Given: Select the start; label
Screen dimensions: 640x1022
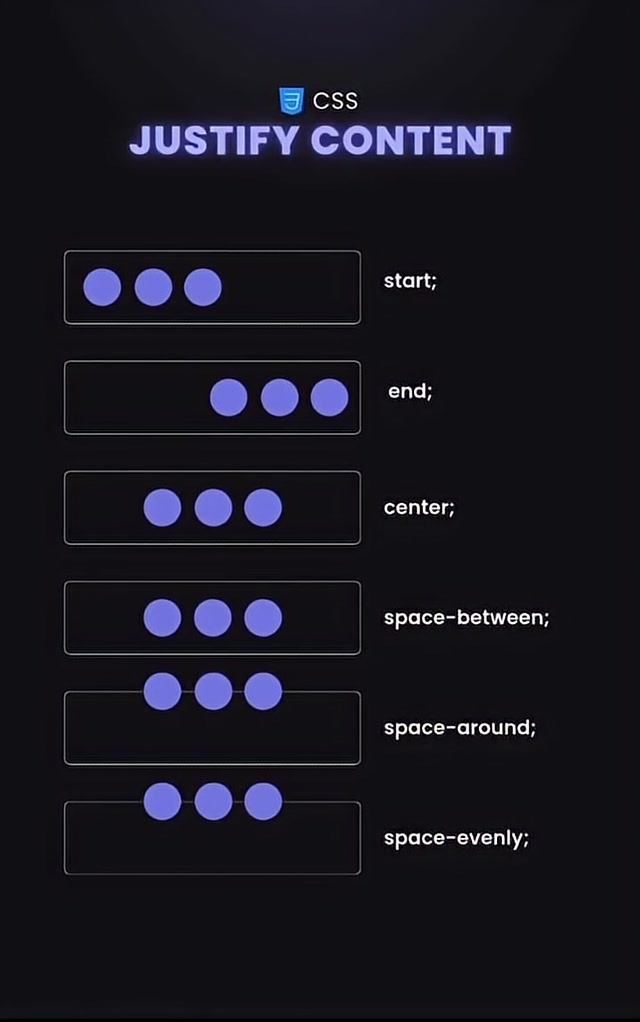Looking at the screenshot, I should (x=410, y=281).
